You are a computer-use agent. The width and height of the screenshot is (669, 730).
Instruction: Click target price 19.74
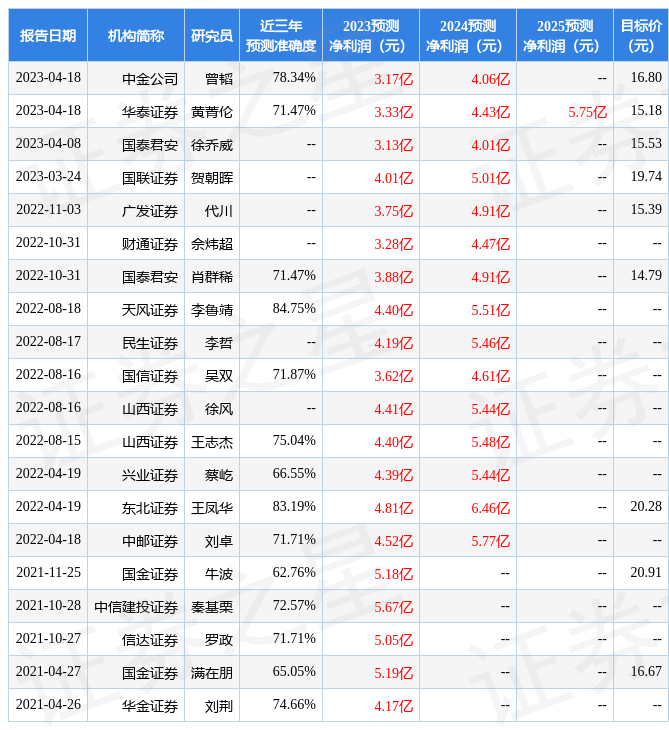tap(646, 176)
